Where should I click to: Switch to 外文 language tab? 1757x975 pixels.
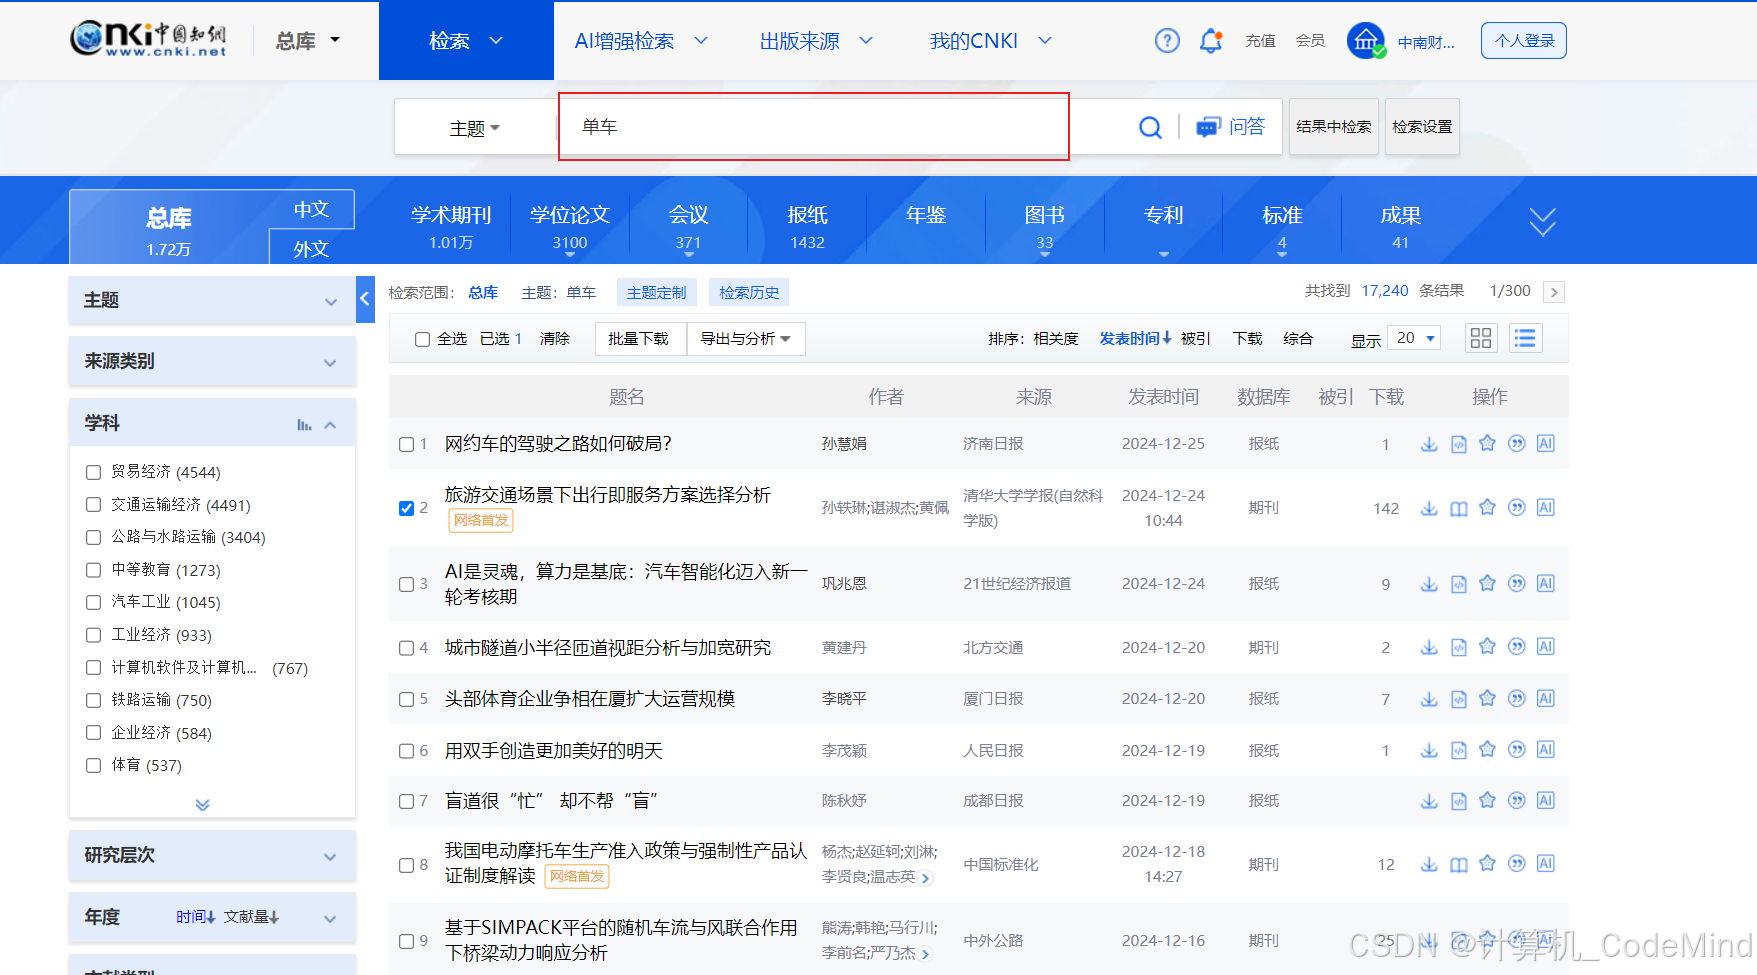coord(312,248)
